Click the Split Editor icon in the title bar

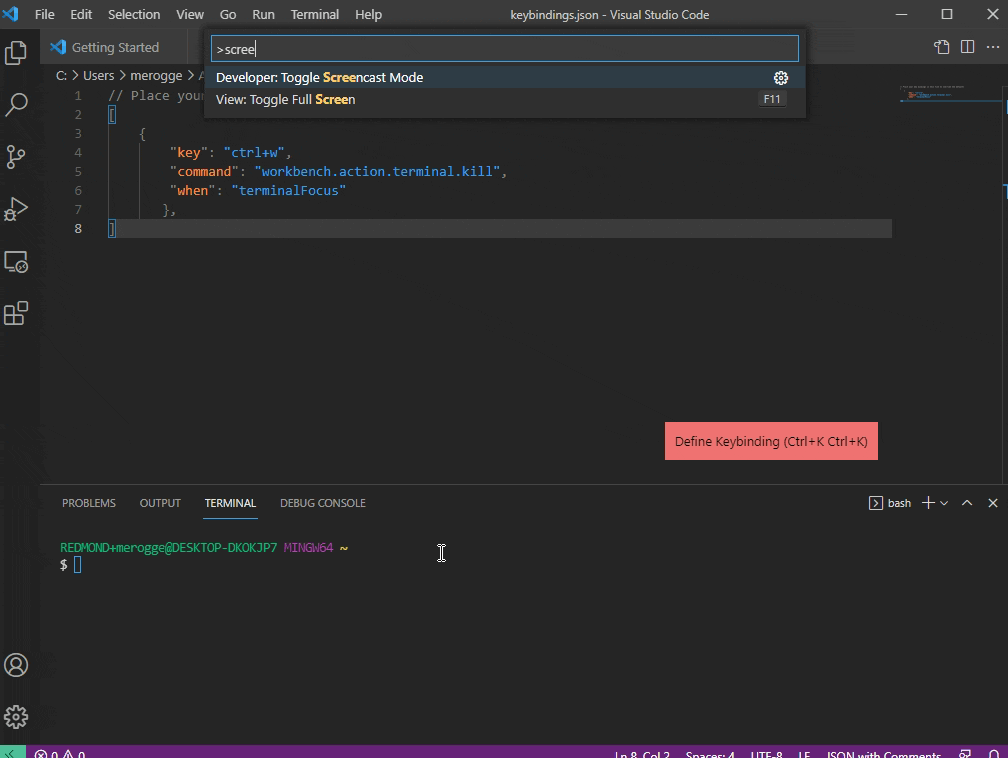tap(967, 47)
